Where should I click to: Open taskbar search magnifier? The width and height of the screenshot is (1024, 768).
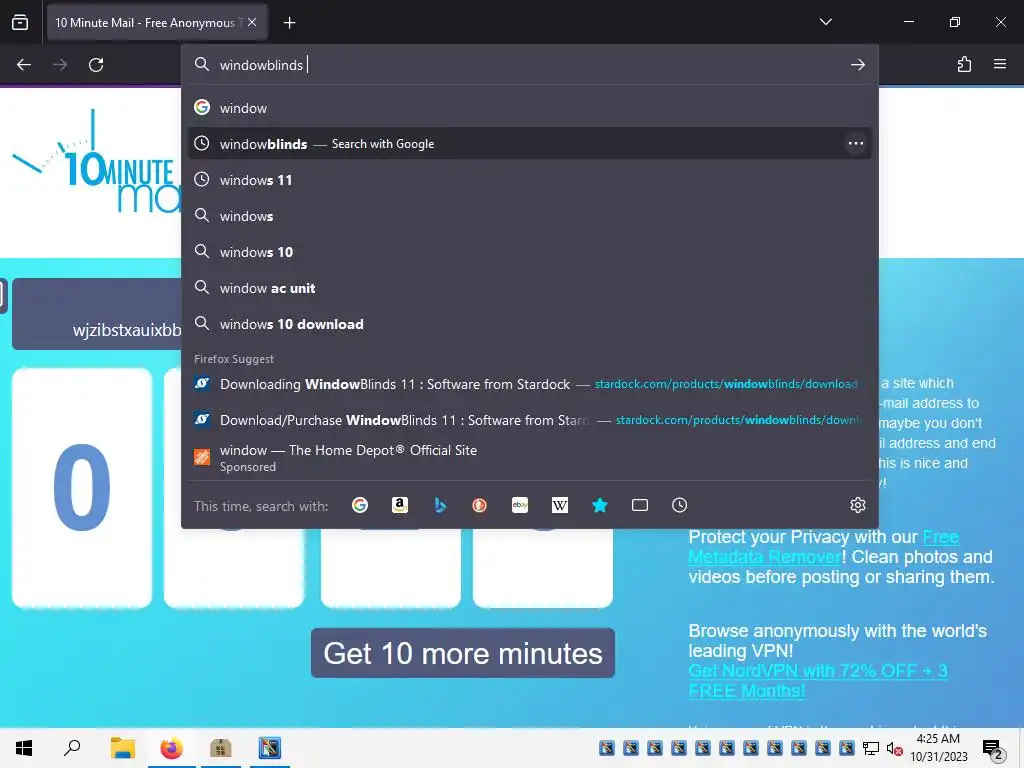(x=72, y=748)
